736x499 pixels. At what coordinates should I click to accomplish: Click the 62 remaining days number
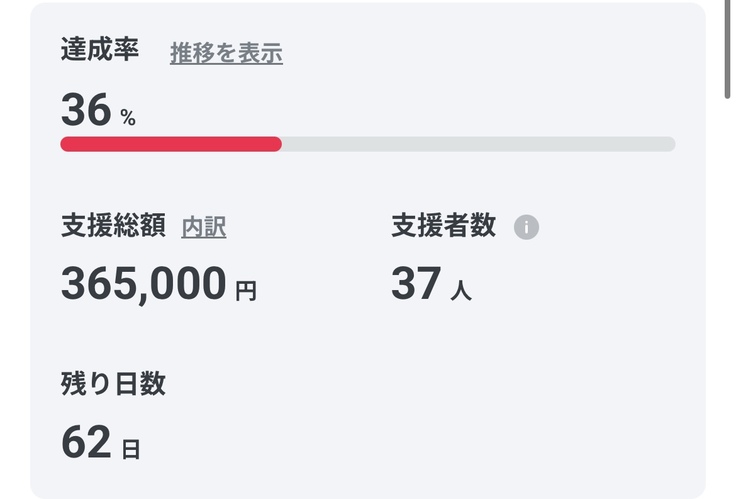click(x=86, y=442)
